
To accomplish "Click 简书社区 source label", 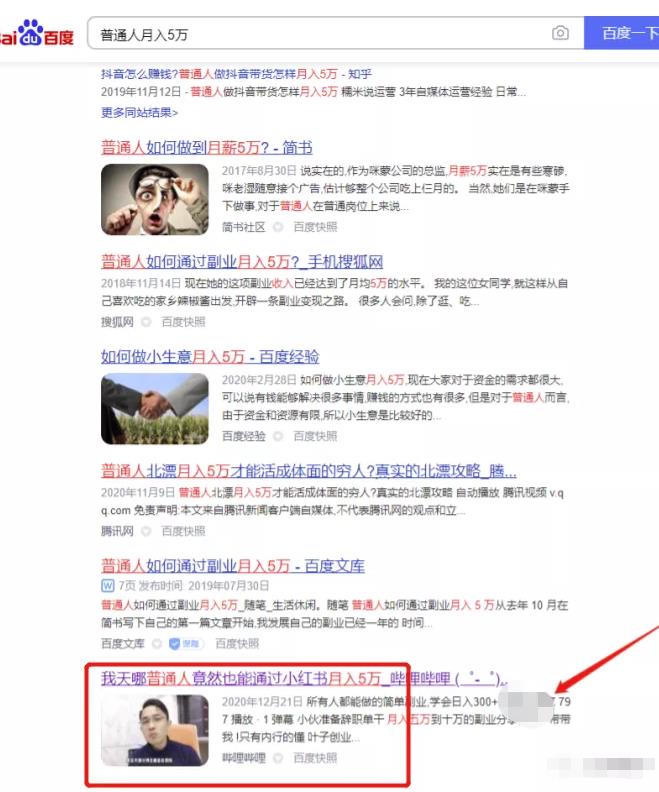I will point(243,227).
